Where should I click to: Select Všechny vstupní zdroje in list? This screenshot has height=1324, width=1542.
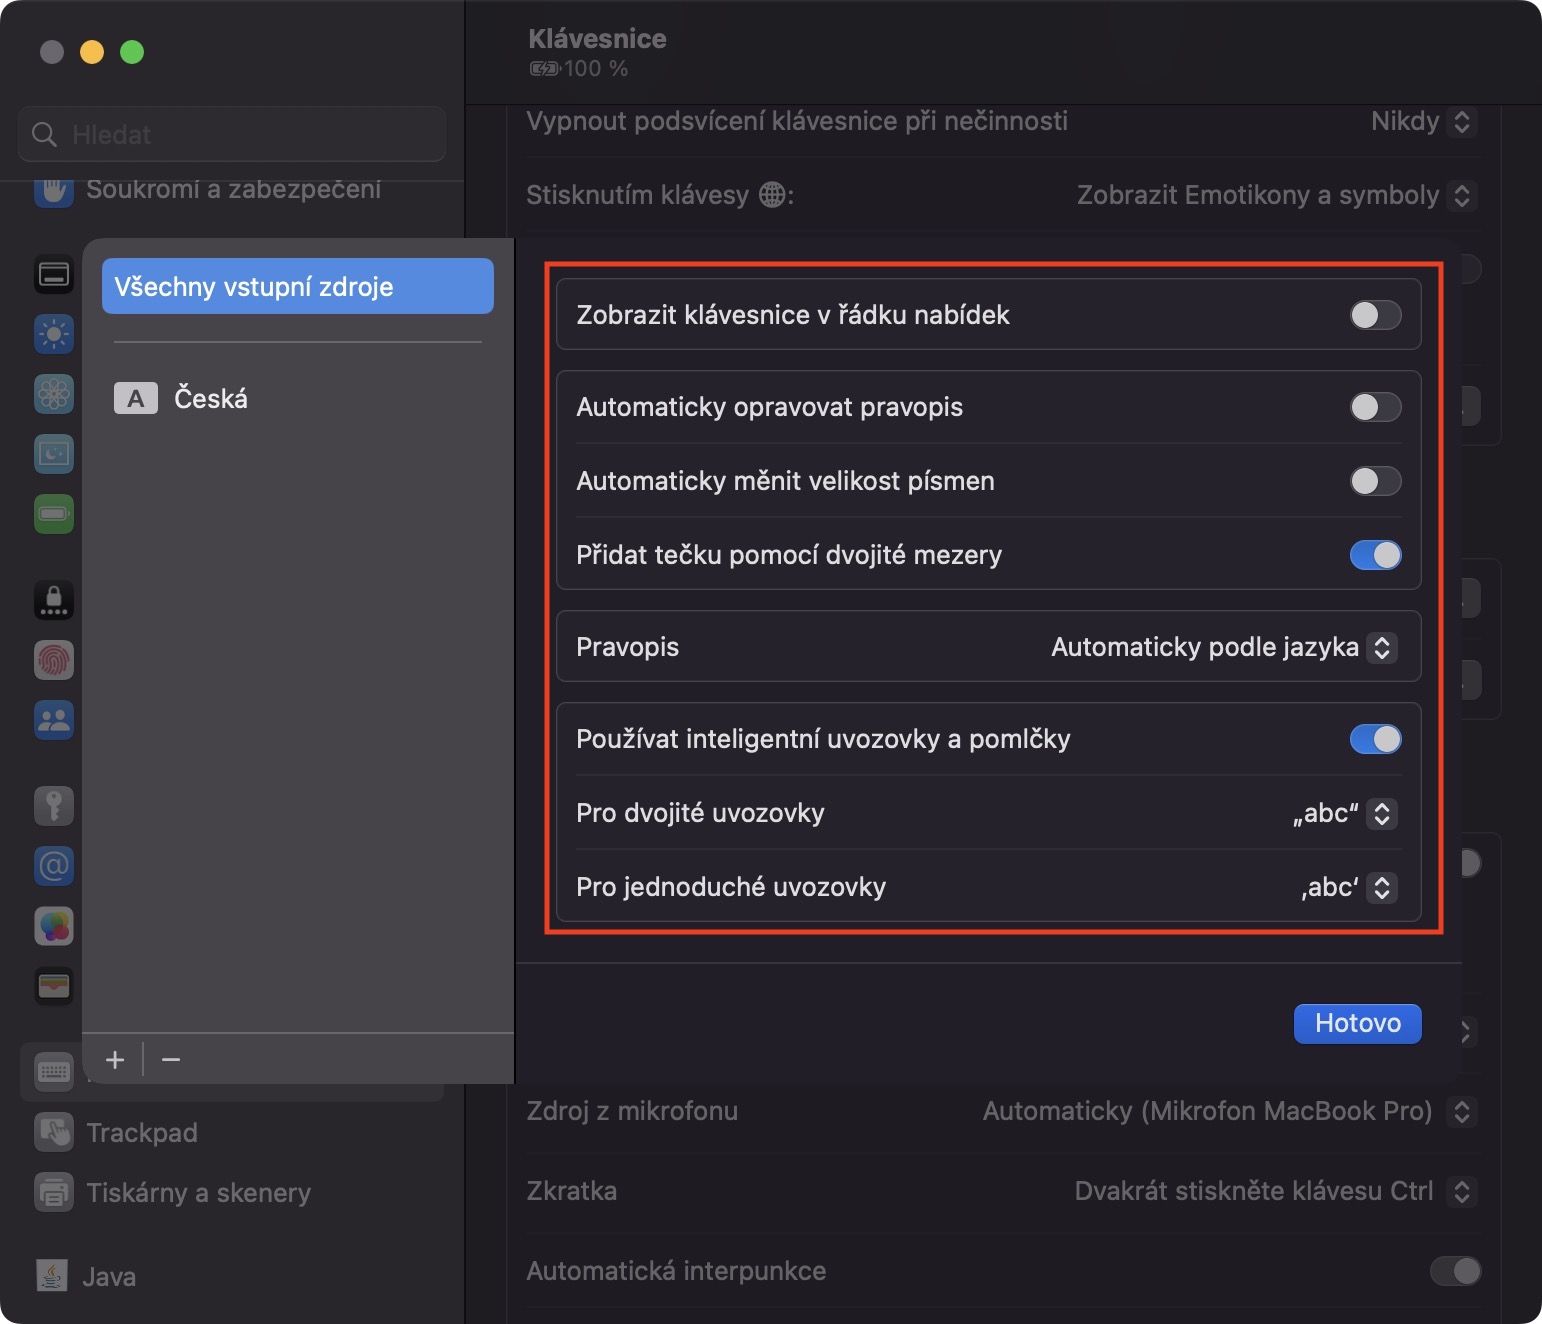297,287
